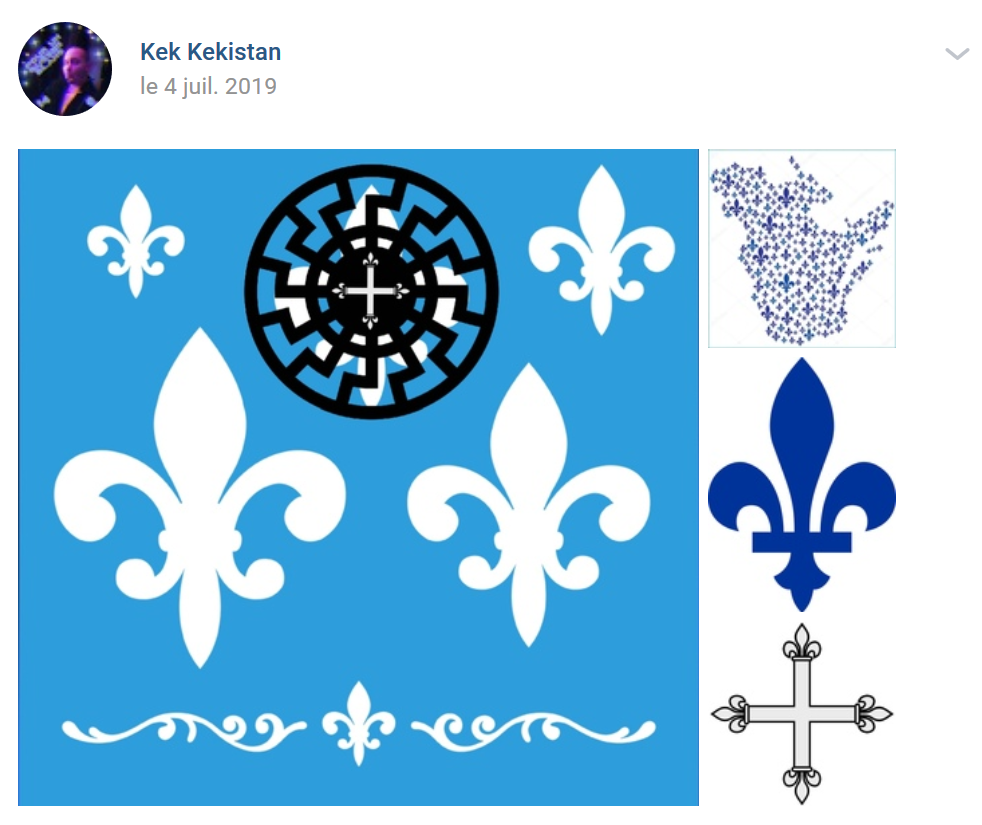982x825 pixels.
Task: Click the top fleur-de-lis tip of the grey cross
Action: [802, 641]
